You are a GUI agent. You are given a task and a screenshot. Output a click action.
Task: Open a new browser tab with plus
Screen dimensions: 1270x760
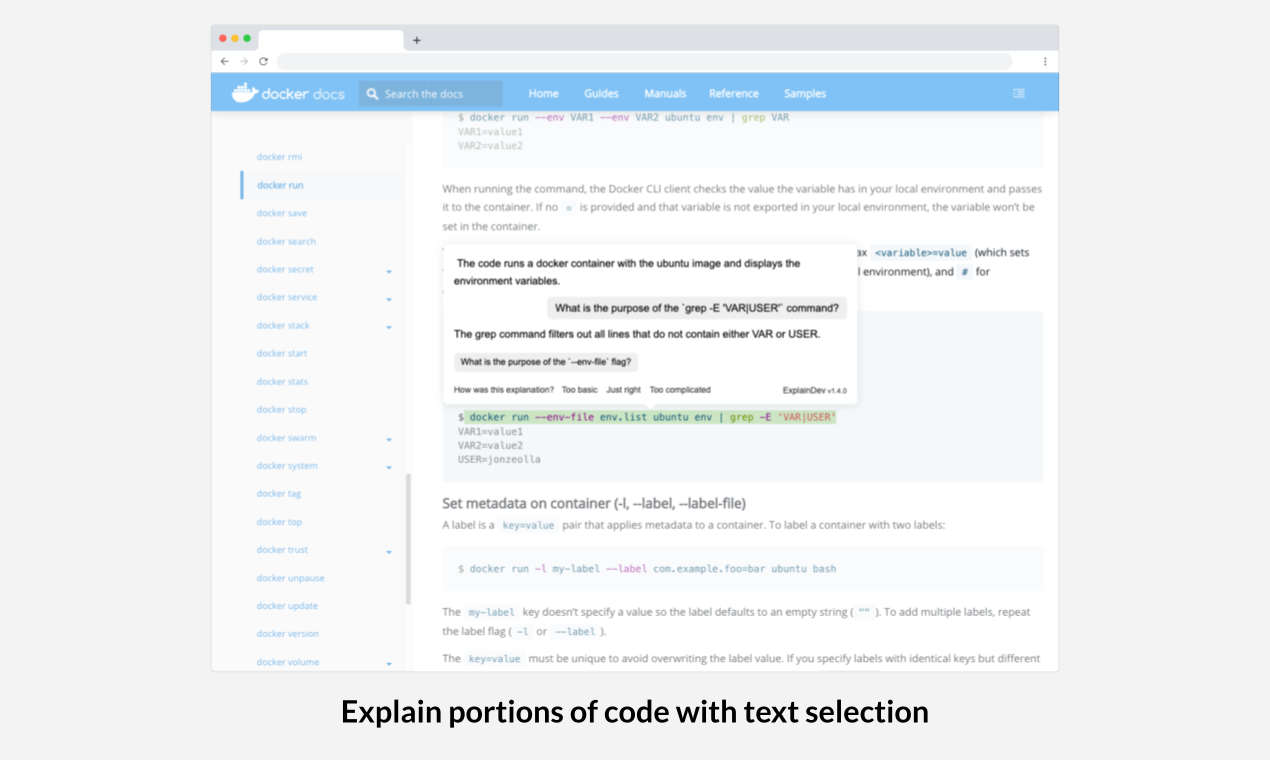coord(417,40)
